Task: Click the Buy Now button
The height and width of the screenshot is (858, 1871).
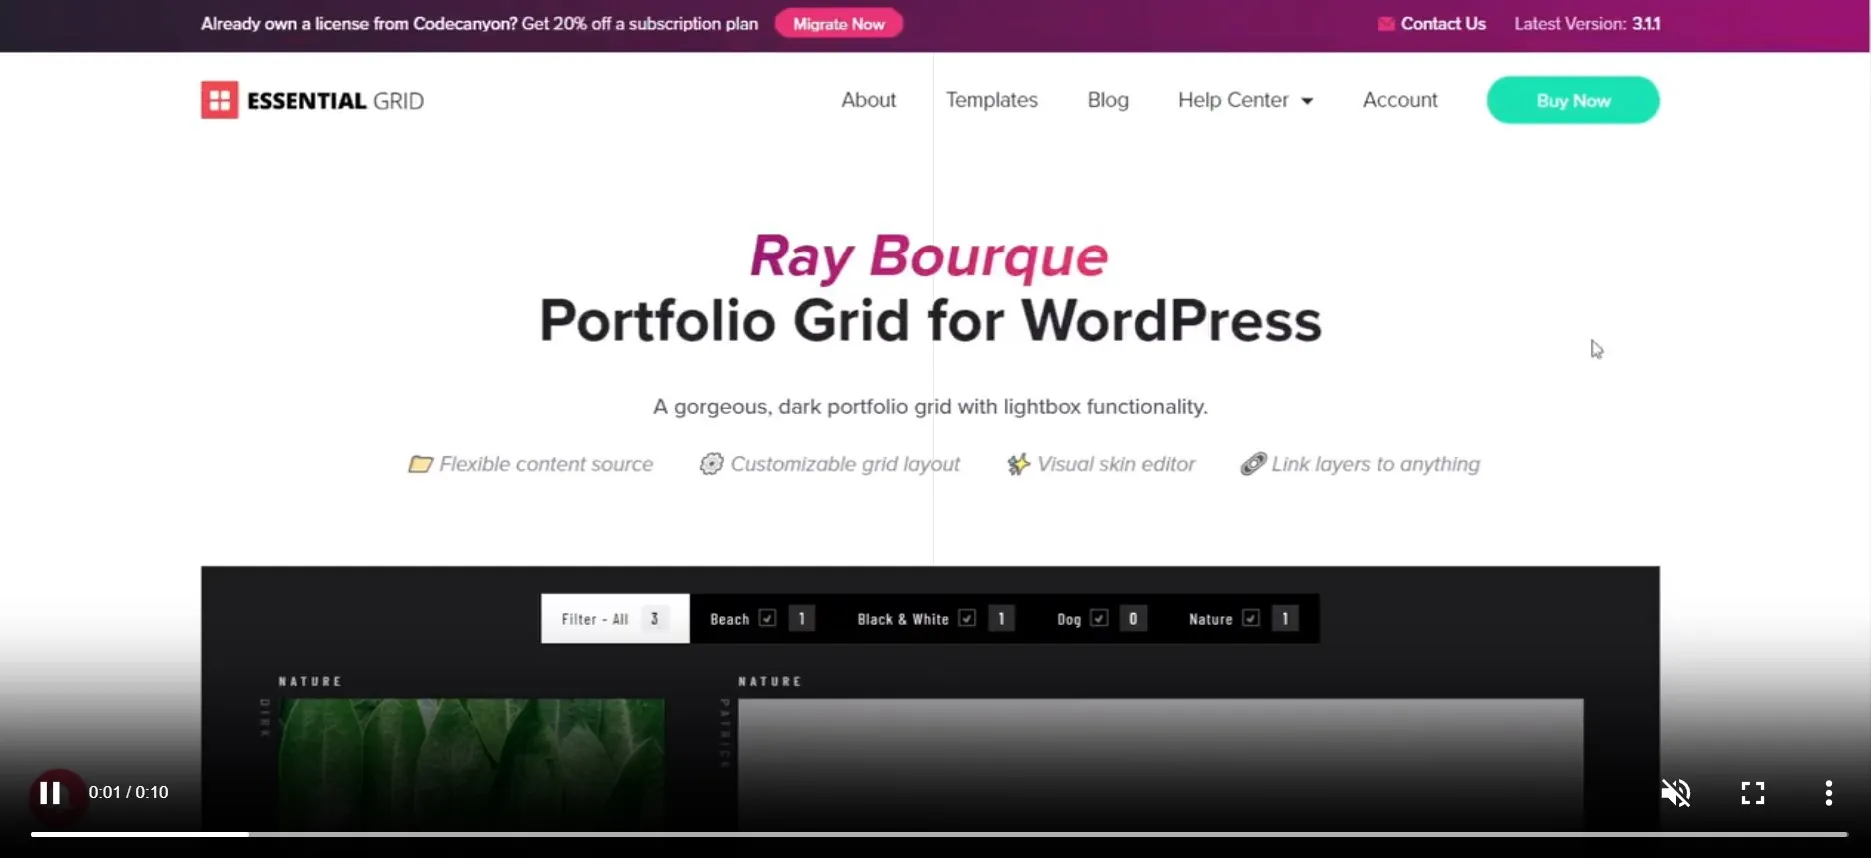Action: tap(1573, 100)
